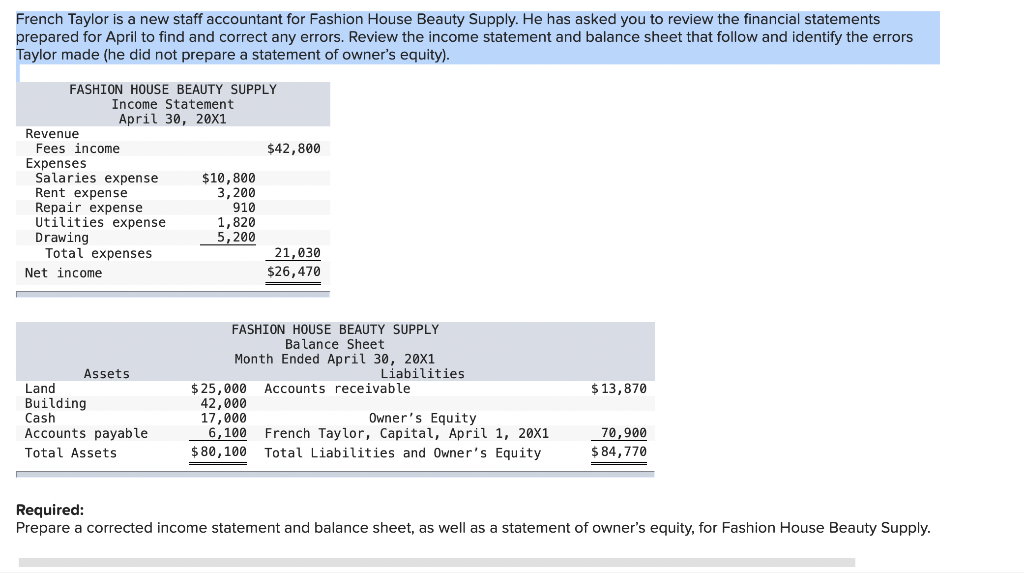This screenshot has height=573, width=1024.
Task: Click the Building asset label
Action: pyautogui.click(x=56, y=403)
